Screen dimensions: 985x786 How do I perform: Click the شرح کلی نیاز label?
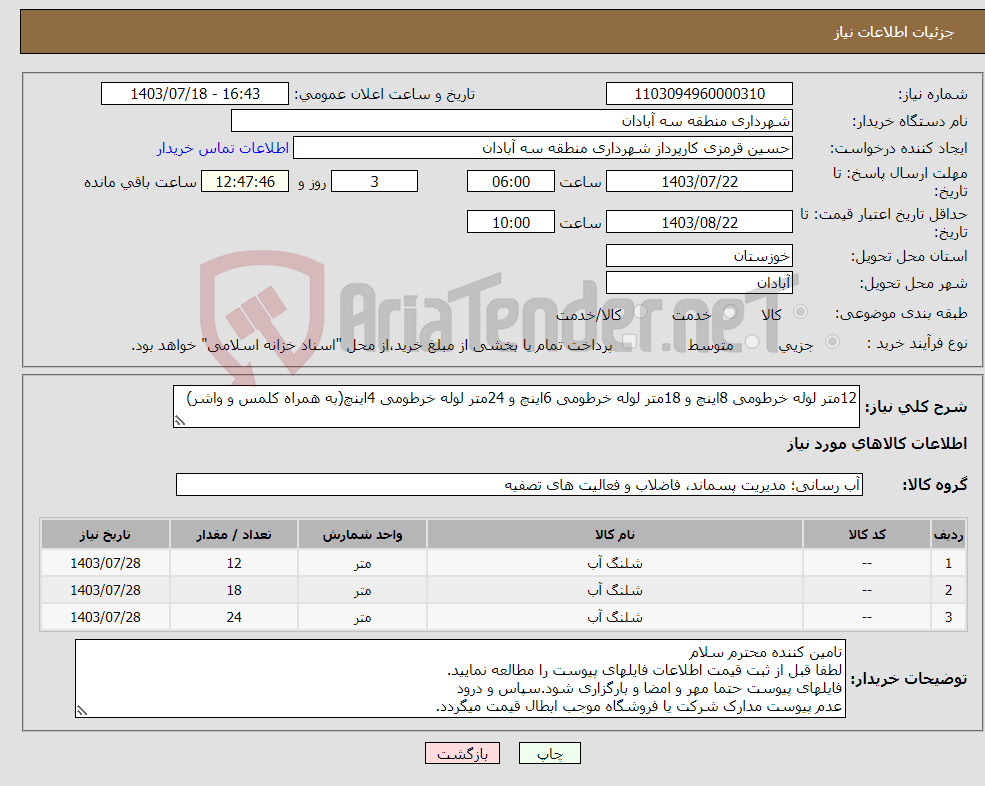click(x=916, y=407)
